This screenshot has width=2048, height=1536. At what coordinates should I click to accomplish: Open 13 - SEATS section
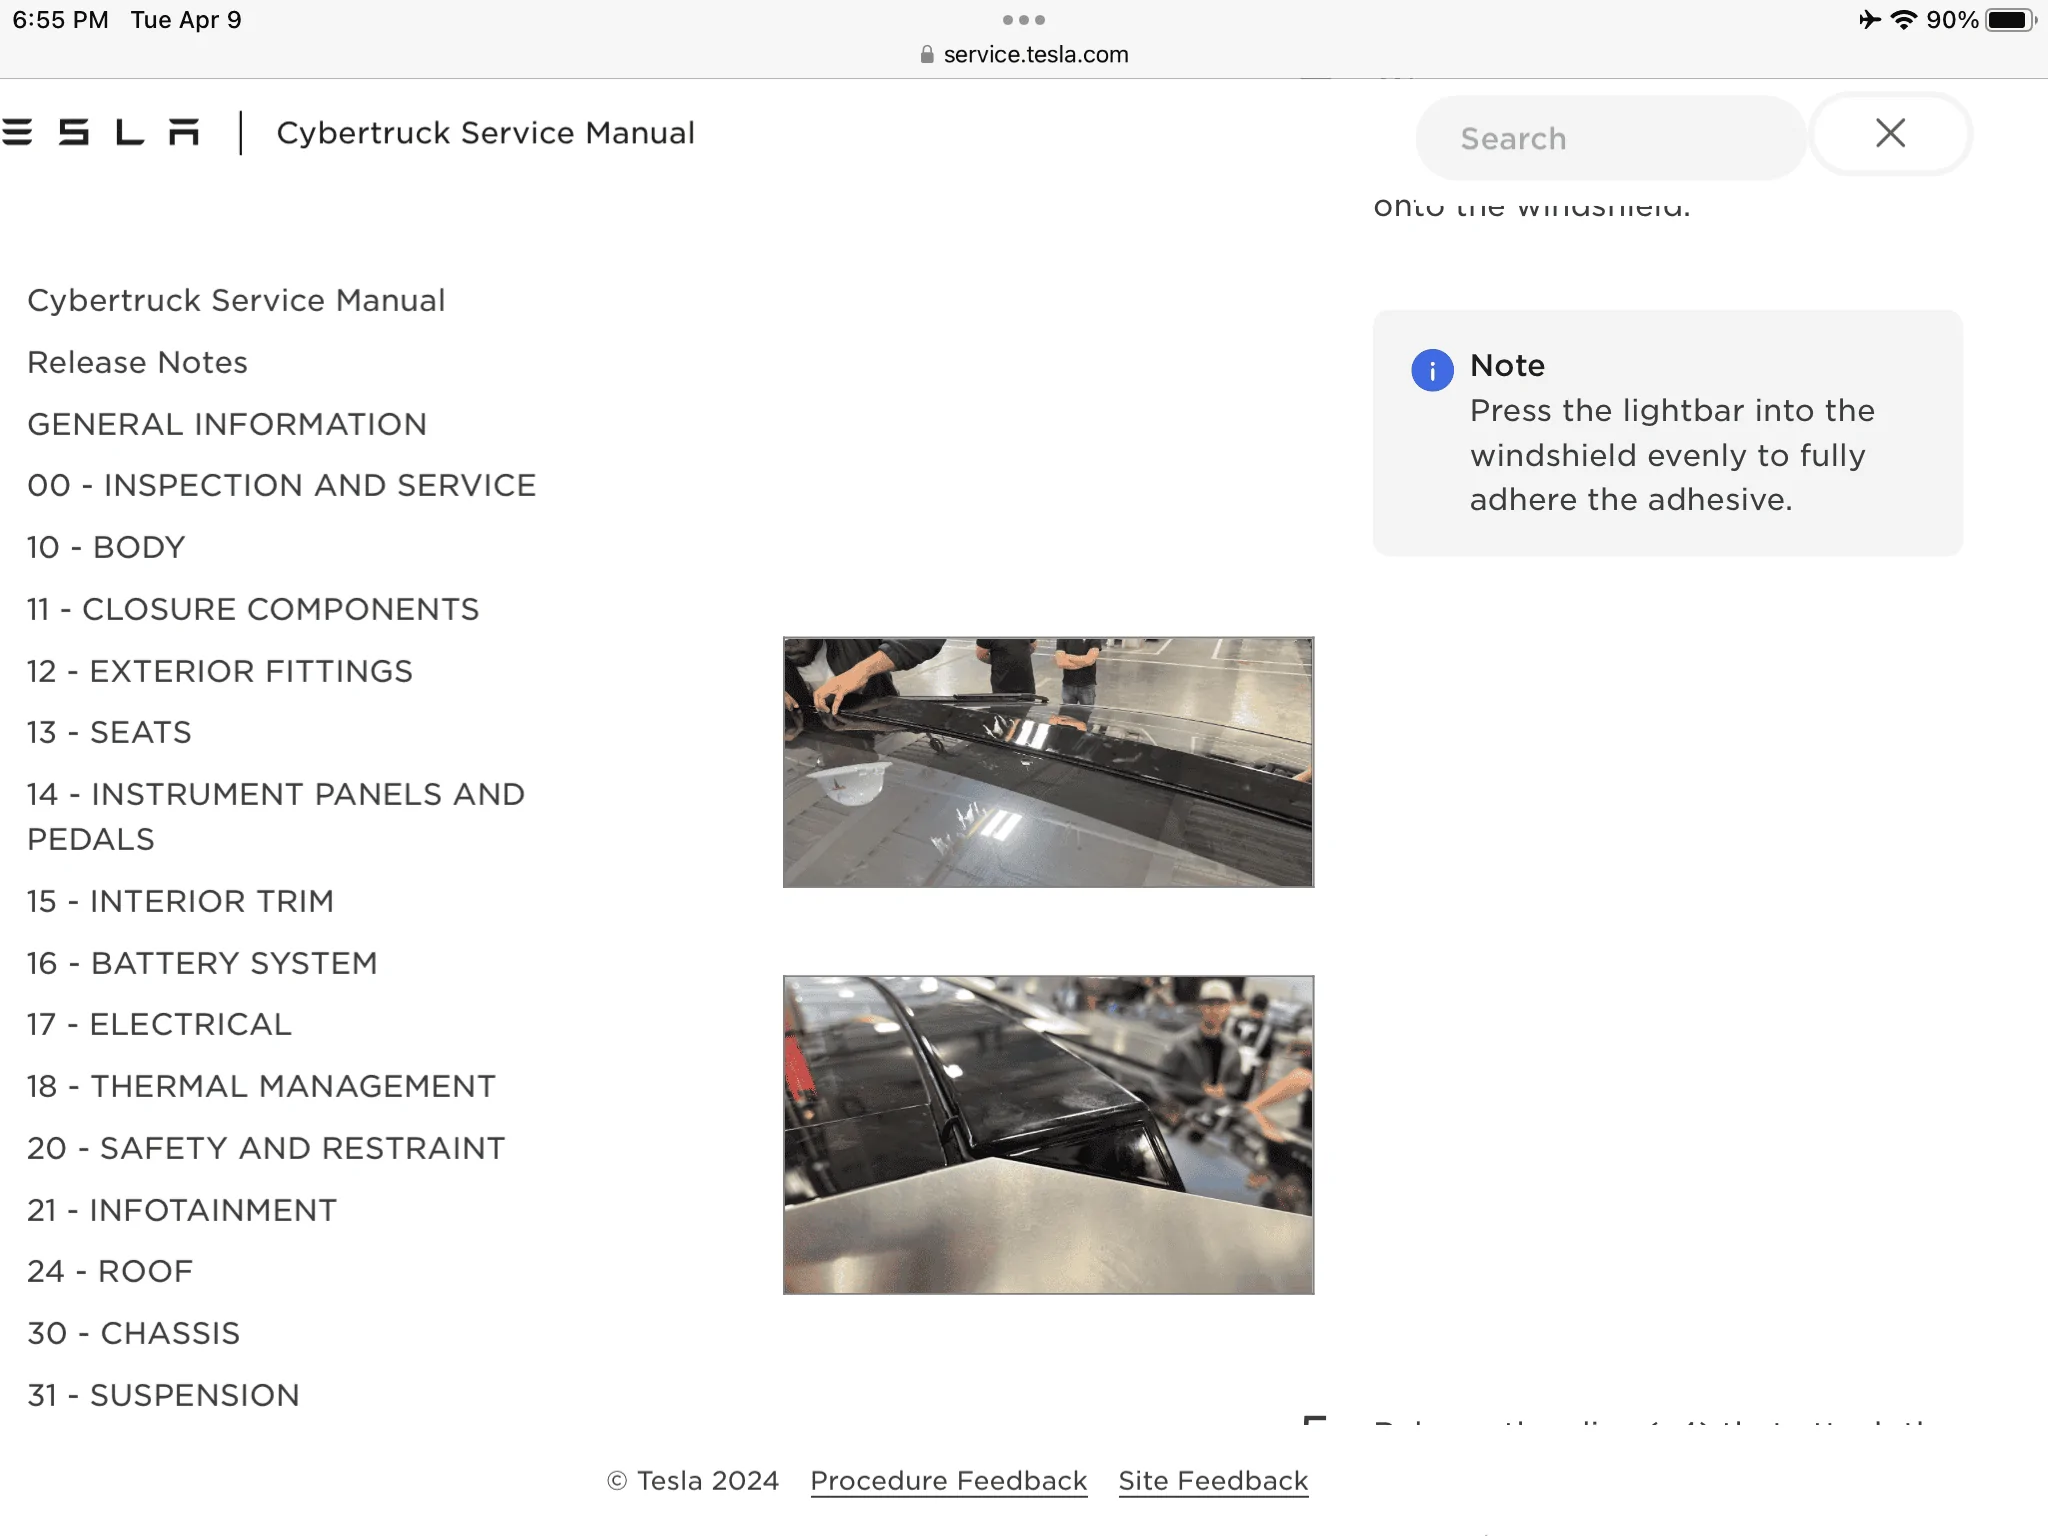click(x=109, y=732)
